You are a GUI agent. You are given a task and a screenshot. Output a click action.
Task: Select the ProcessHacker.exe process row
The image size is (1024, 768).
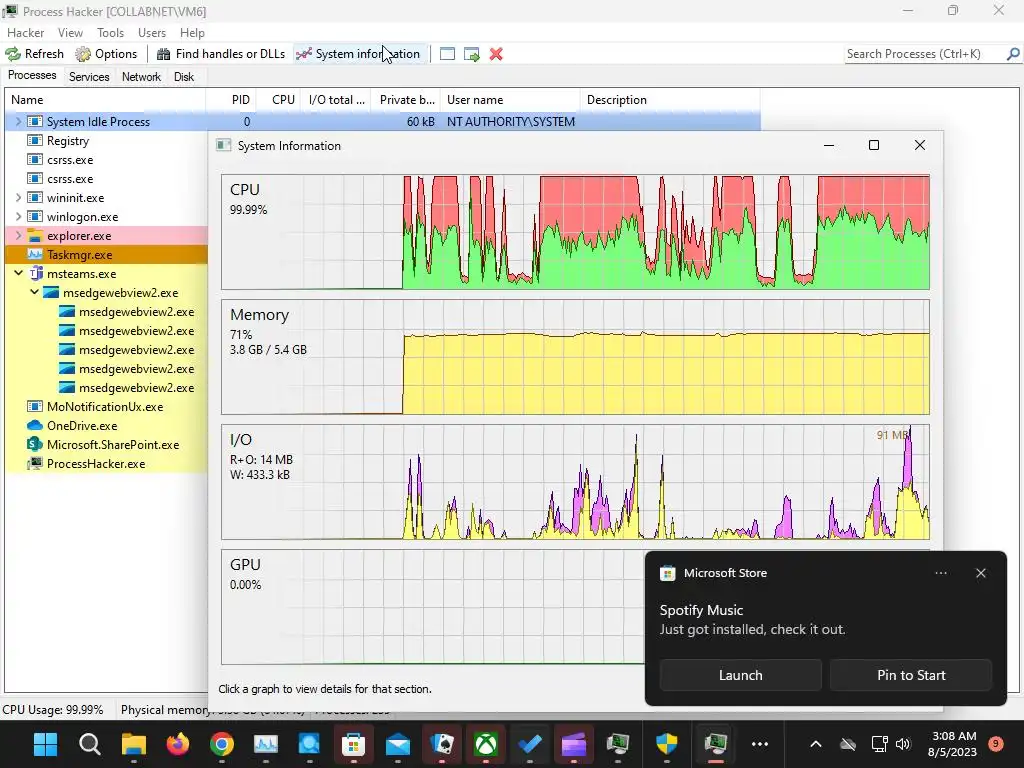coord(106,464)
